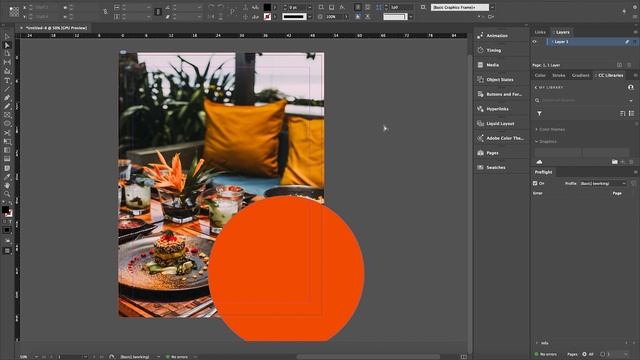Switch to the Gradient tab
The image size is (640, 360).
(x=580, y=76)
